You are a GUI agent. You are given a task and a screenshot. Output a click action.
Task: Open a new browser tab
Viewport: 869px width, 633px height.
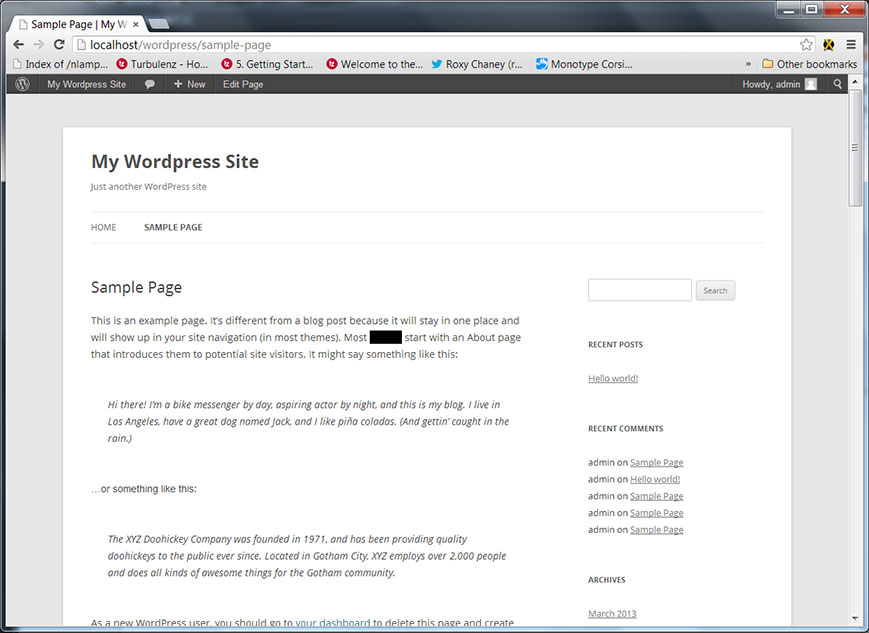159,24
